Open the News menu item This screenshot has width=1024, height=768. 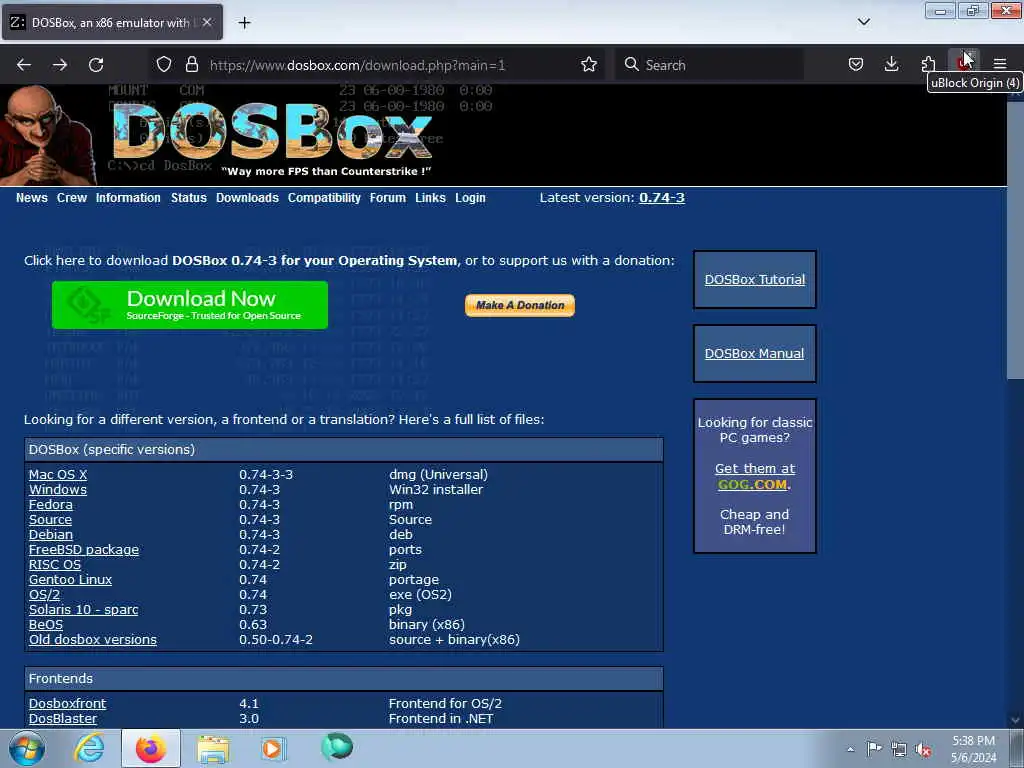31,198
